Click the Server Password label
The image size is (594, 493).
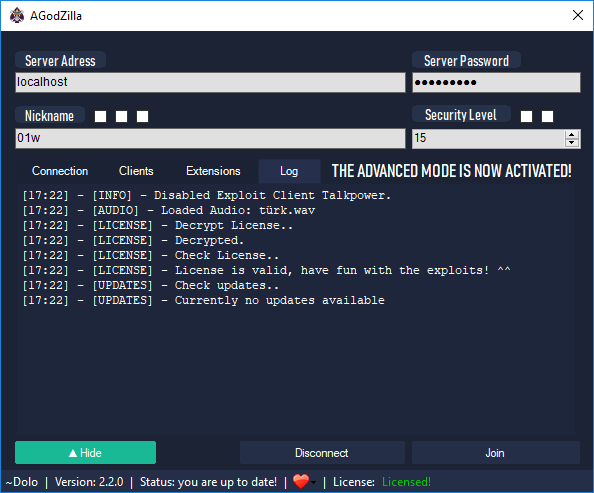coord(466,61)
